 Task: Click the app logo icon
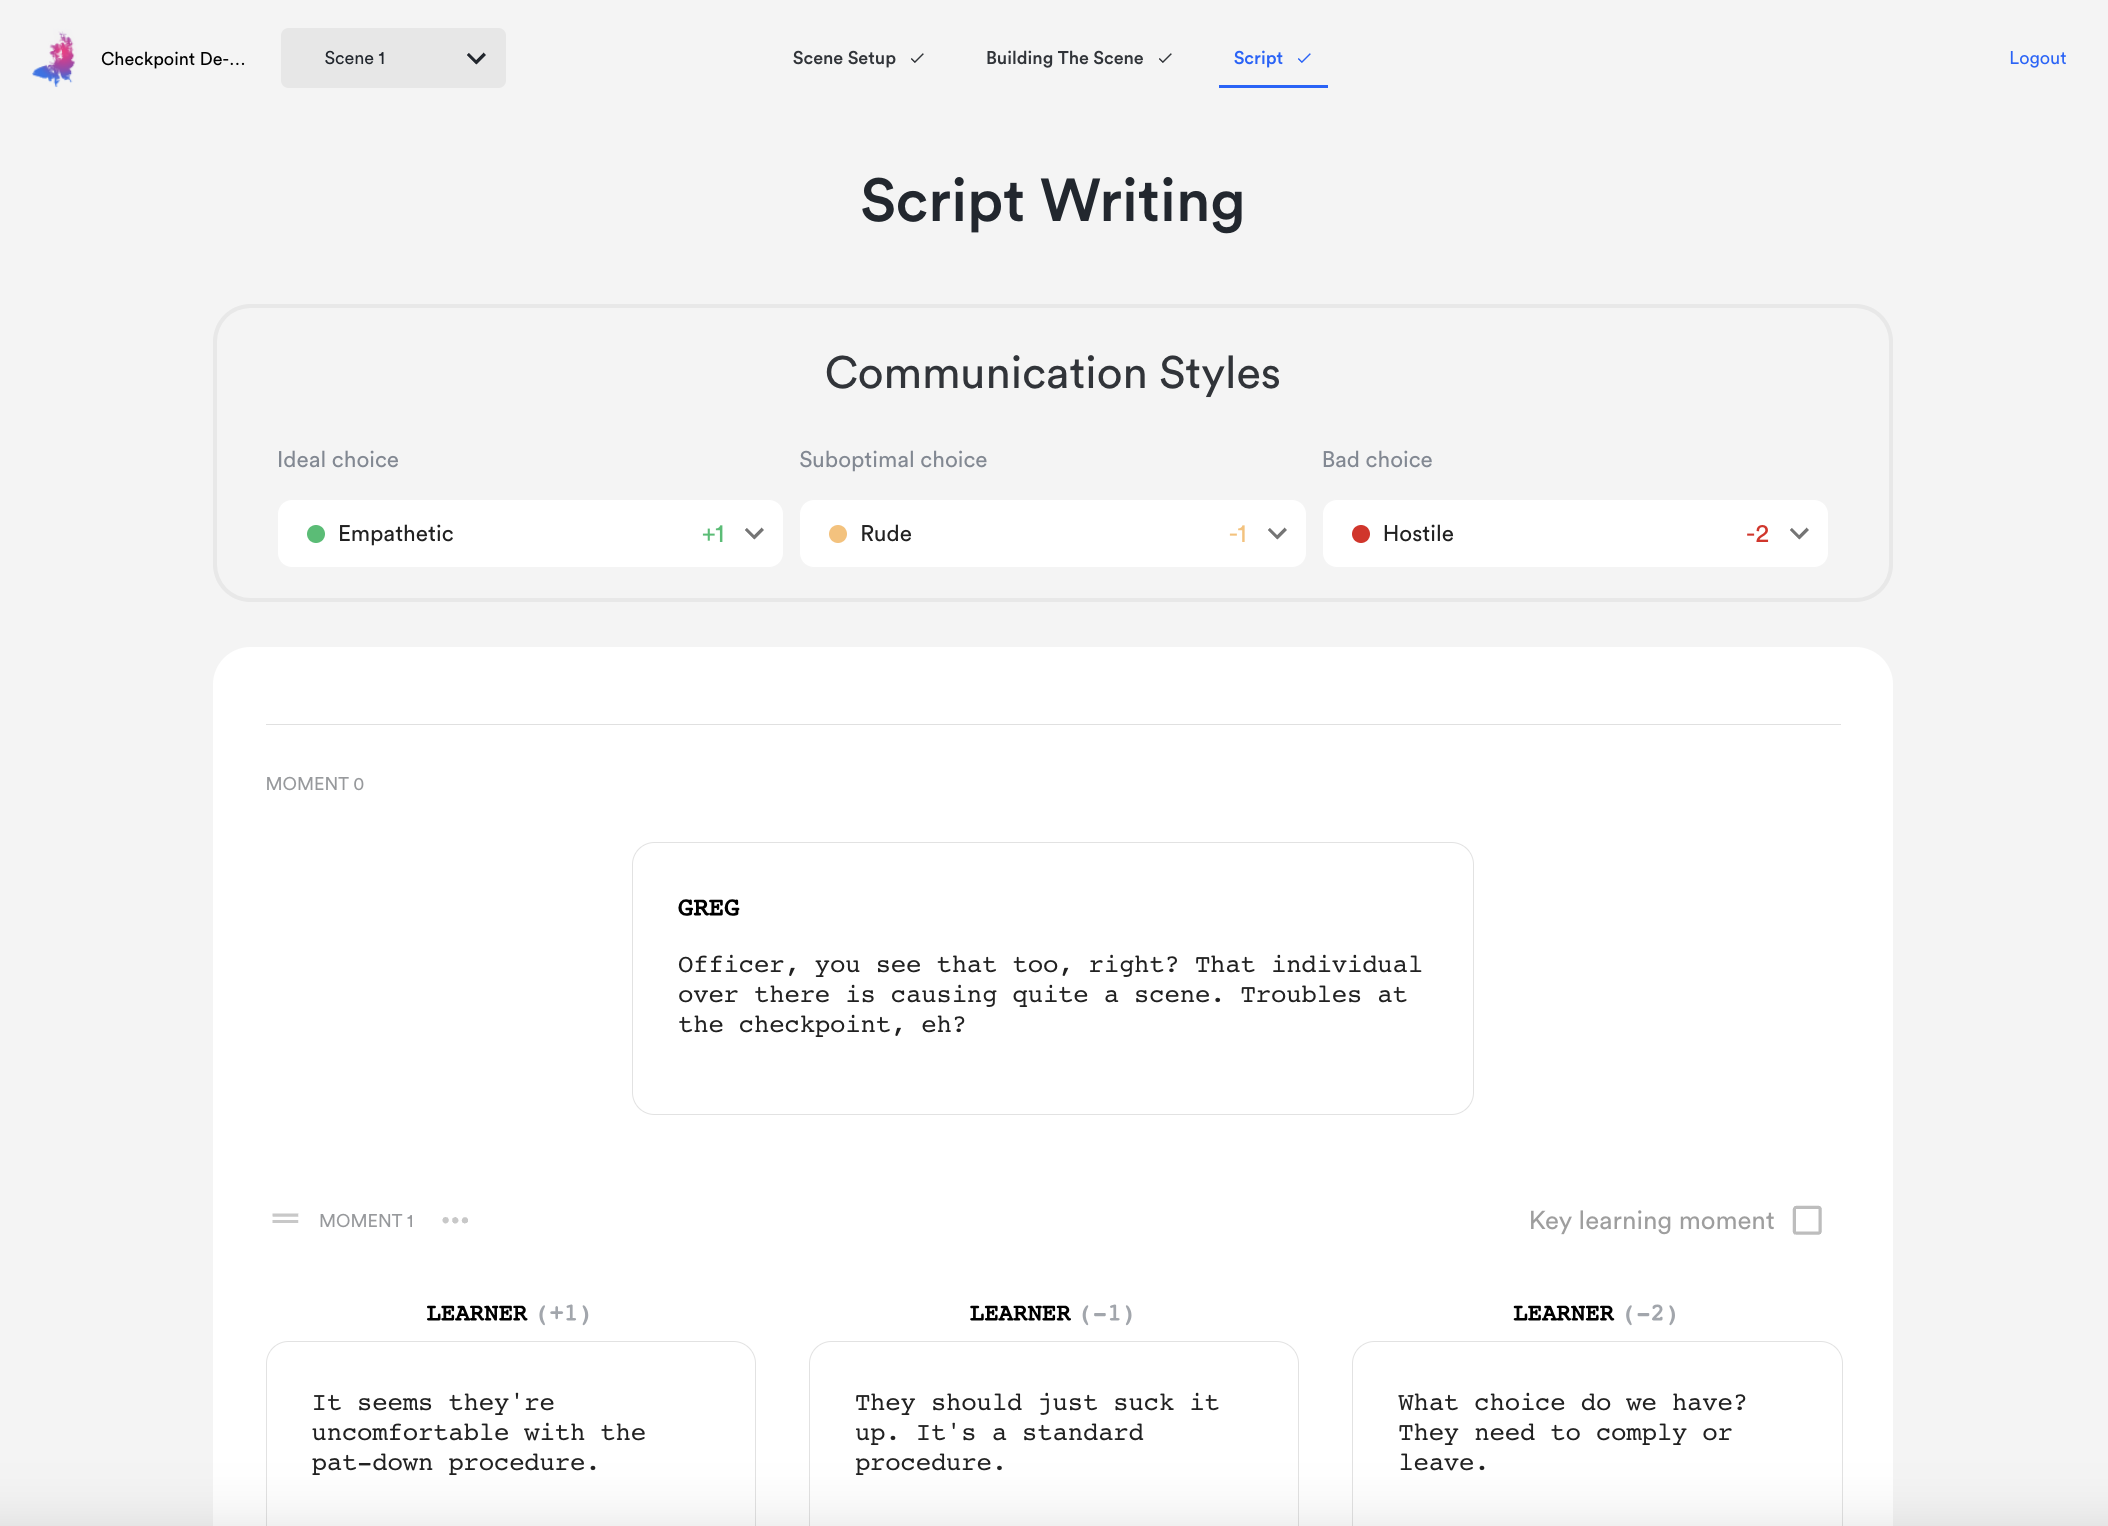55,59
